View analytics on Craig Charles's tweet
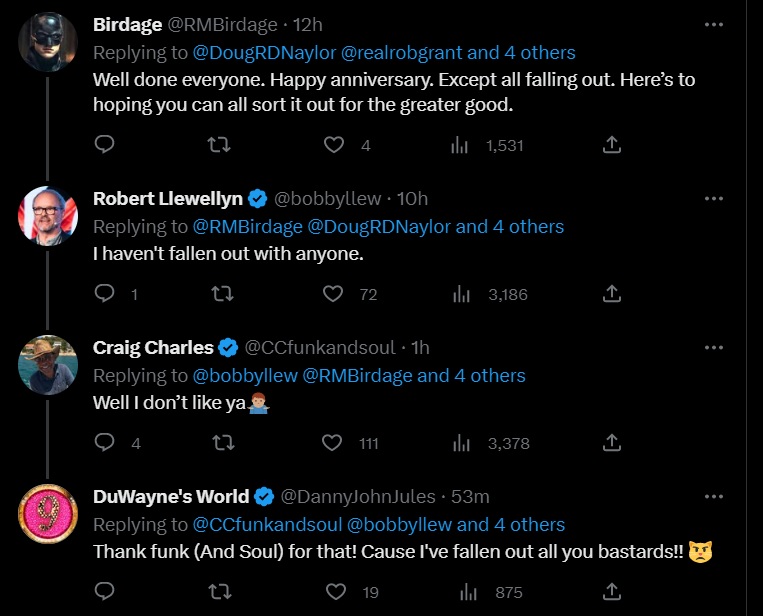Viewport: 763px width, 616px height. (461, 443)
